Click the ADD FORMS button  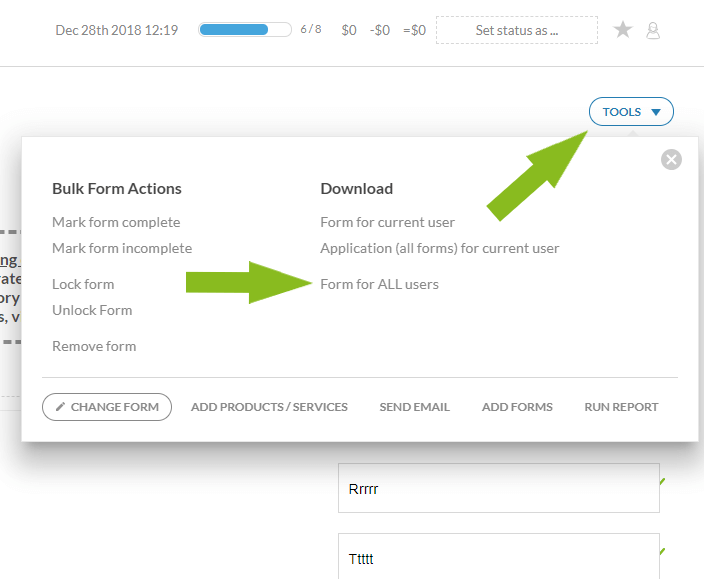point(517,407)
